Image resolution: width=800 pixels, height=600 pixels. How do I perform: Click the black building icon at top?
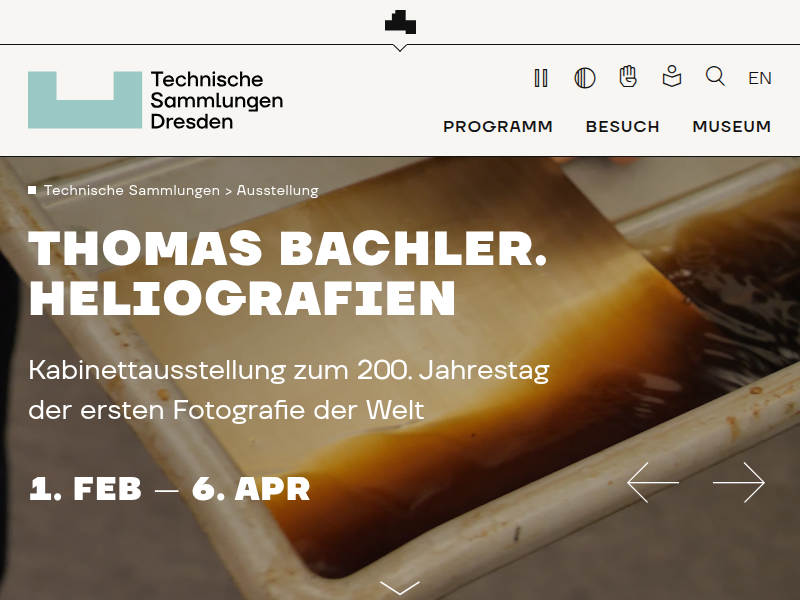click(400, 22)
